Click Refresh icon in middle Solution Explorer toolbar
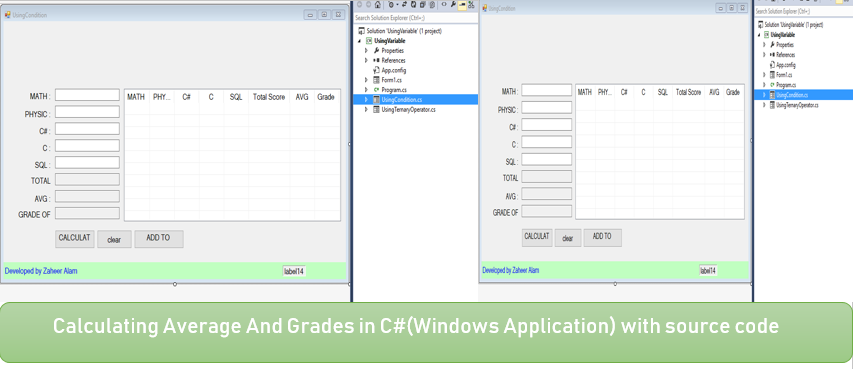Viewport: 853px width, 369px height. (413, 4)
